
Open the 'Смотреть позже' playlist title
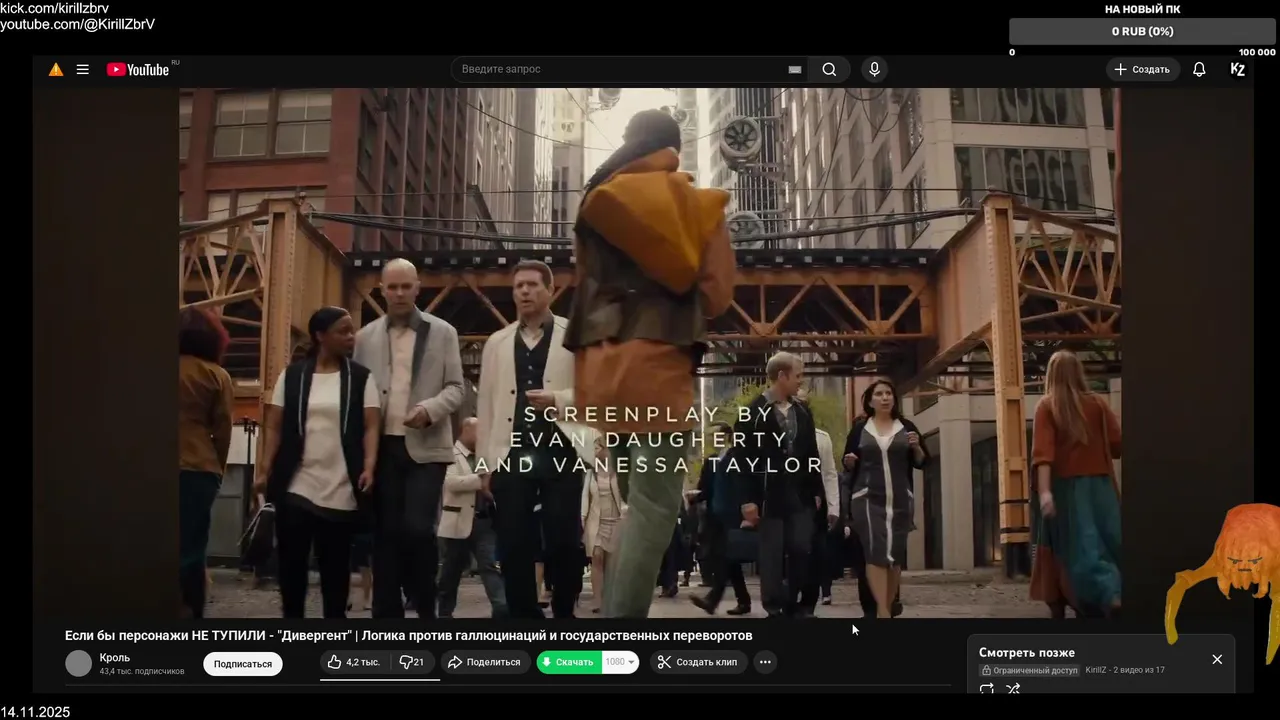(1027, 653)
